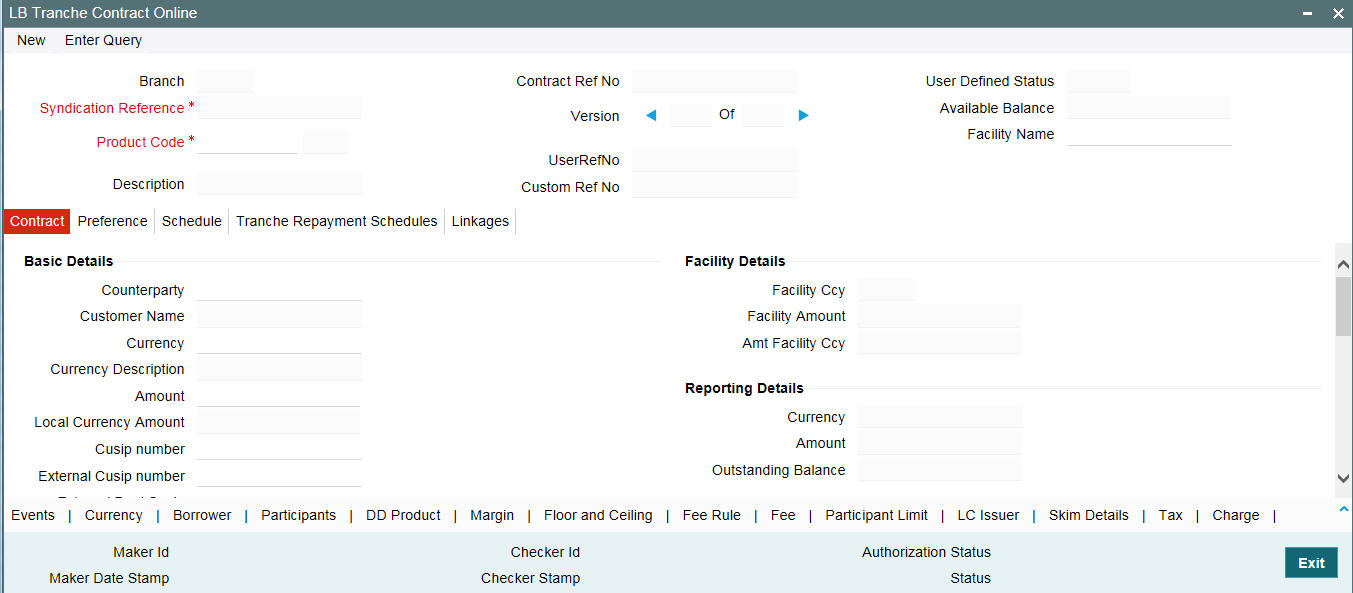
Task: Click Reporting Details Currency field
Action: pyautogui.click(x=940, y=417)
